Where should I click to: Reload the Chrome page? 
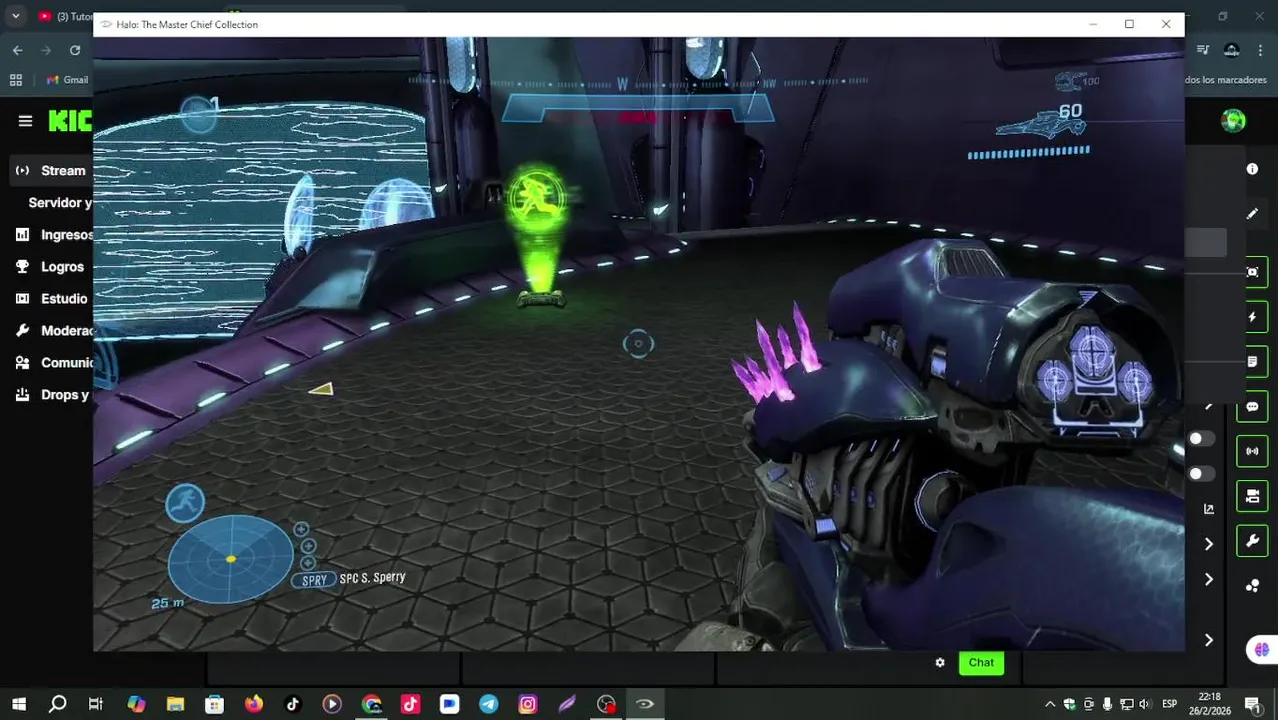75,50
